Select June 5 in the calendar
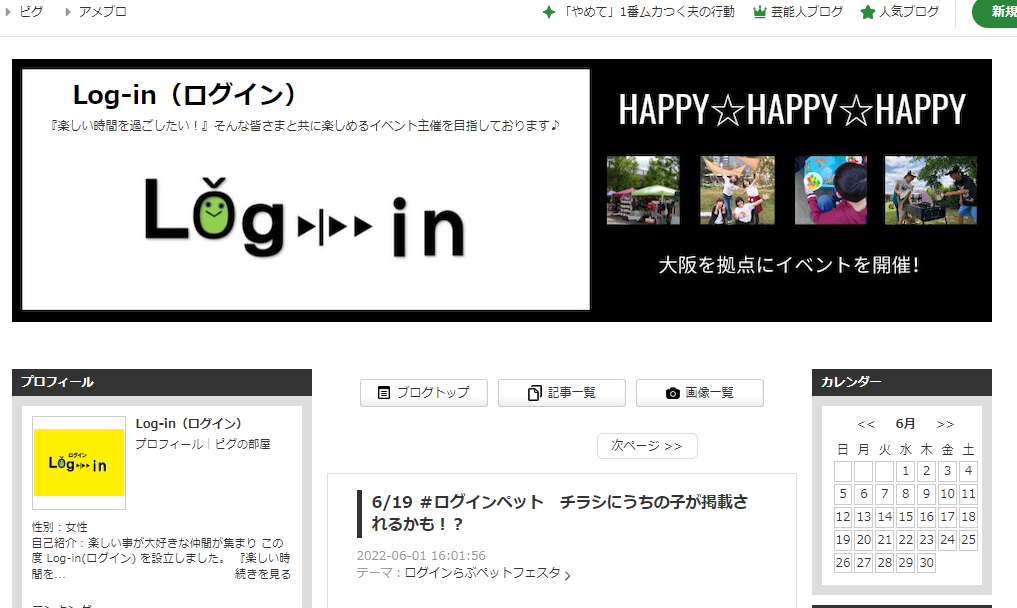This screenshot has height=608, width=1017. pos(843,494)
